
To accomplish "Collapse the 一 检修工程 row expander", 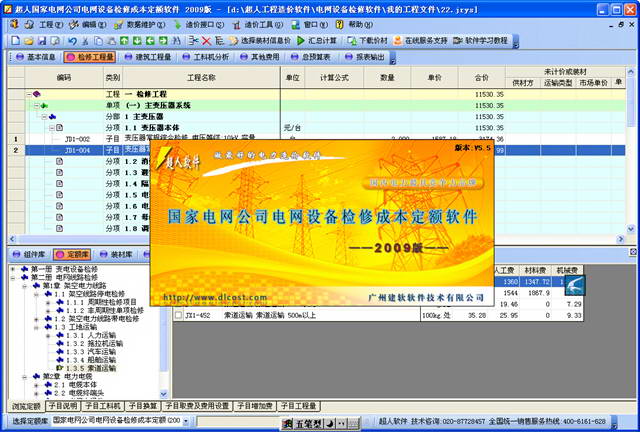I will click(29, 94).
